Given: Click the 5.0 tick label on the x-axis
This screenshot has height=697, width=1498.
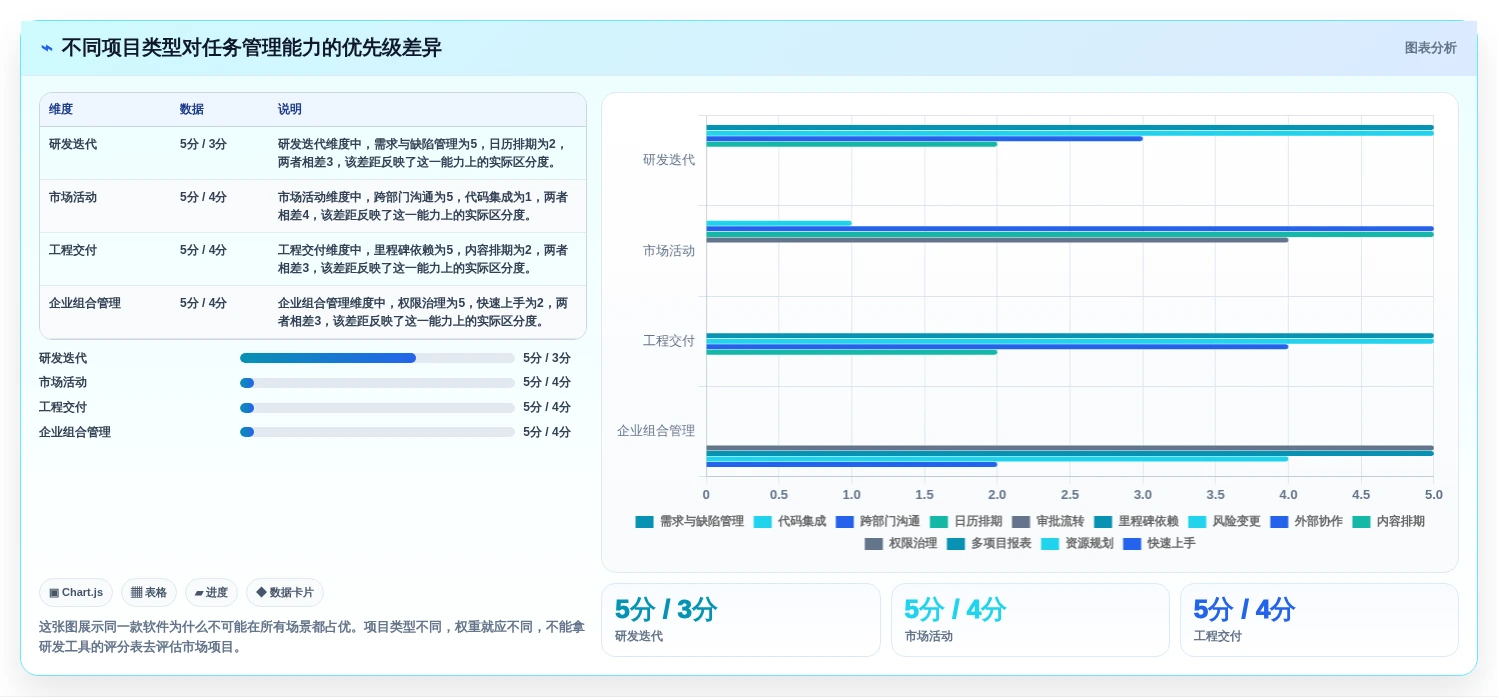Looking at the screenshot, I should [x=1433, y=494].
